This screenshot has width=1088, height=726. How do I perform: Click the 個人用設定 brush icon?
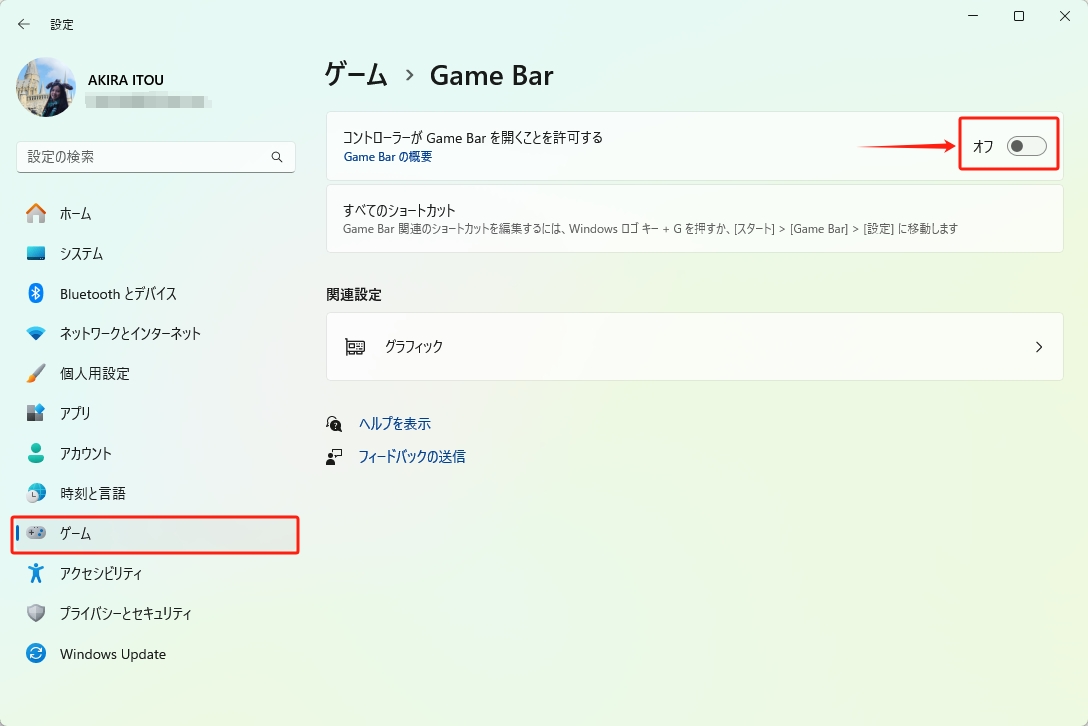(36, 373)
